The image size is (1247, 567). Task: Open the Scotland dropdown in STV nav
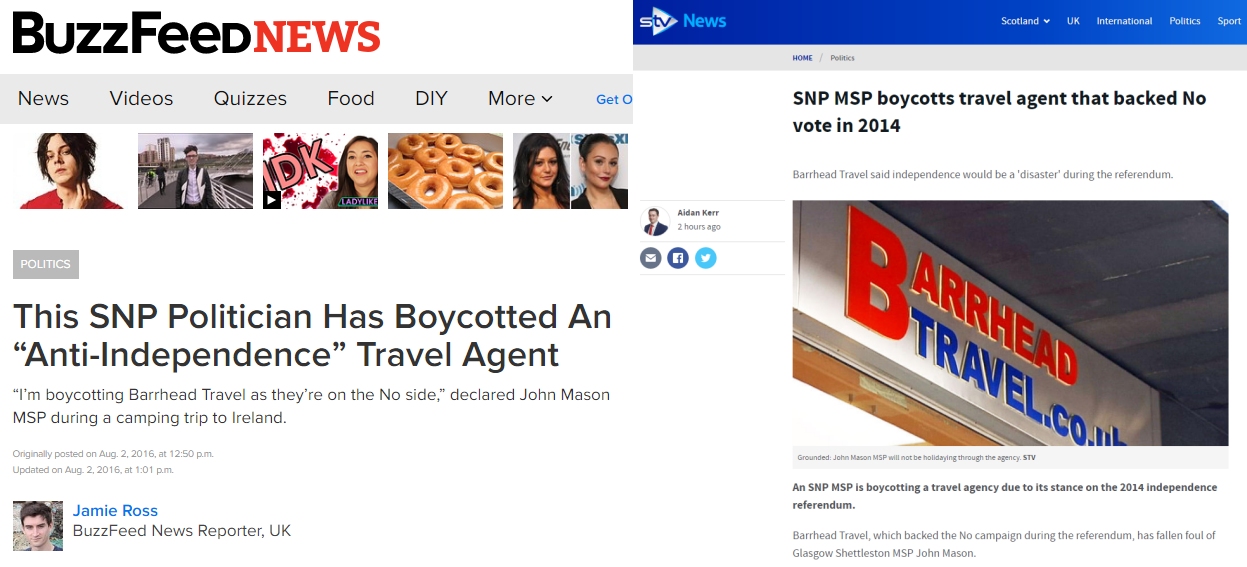point(1025,21)
